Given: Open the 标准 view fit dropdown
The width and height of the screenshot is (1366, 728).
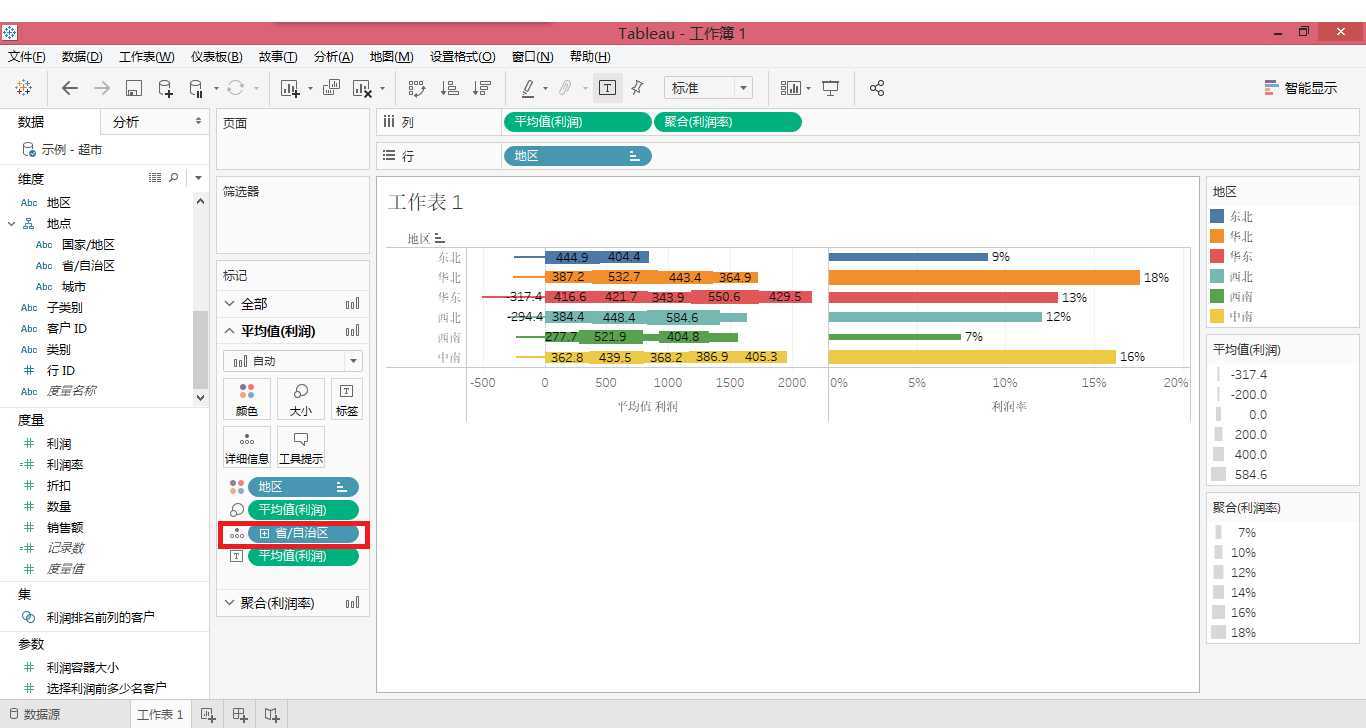Looking at the screenshot, I should pos(708,88).
